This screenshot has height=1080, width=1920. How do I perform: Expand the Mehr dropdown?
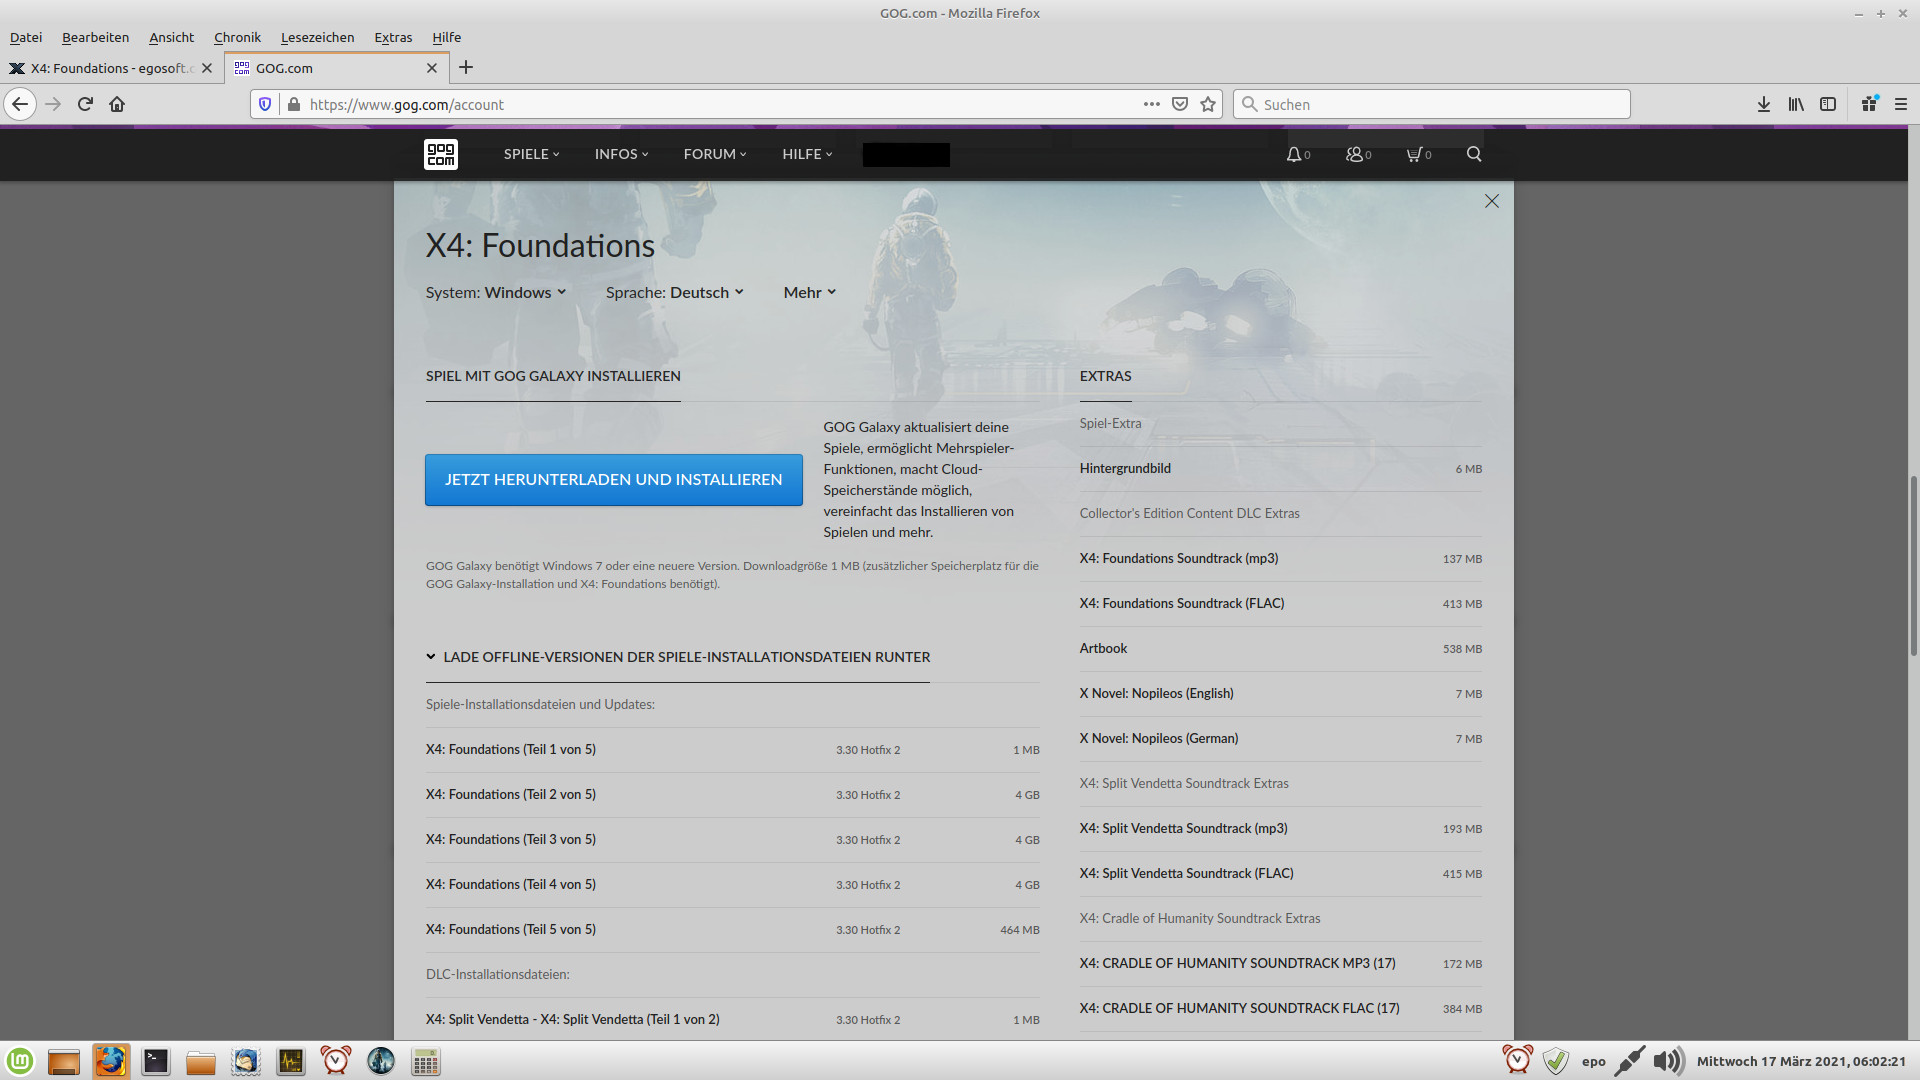click(x=810, y=292)
